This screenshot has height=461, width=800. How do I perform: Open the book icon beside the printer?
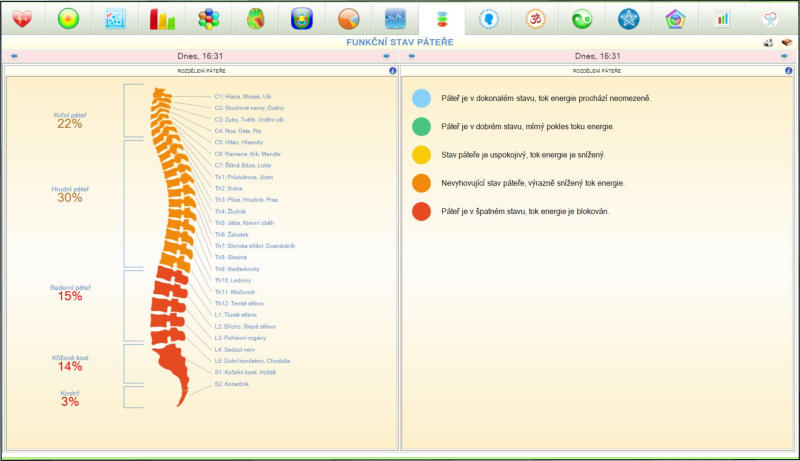tap(786, 43)
